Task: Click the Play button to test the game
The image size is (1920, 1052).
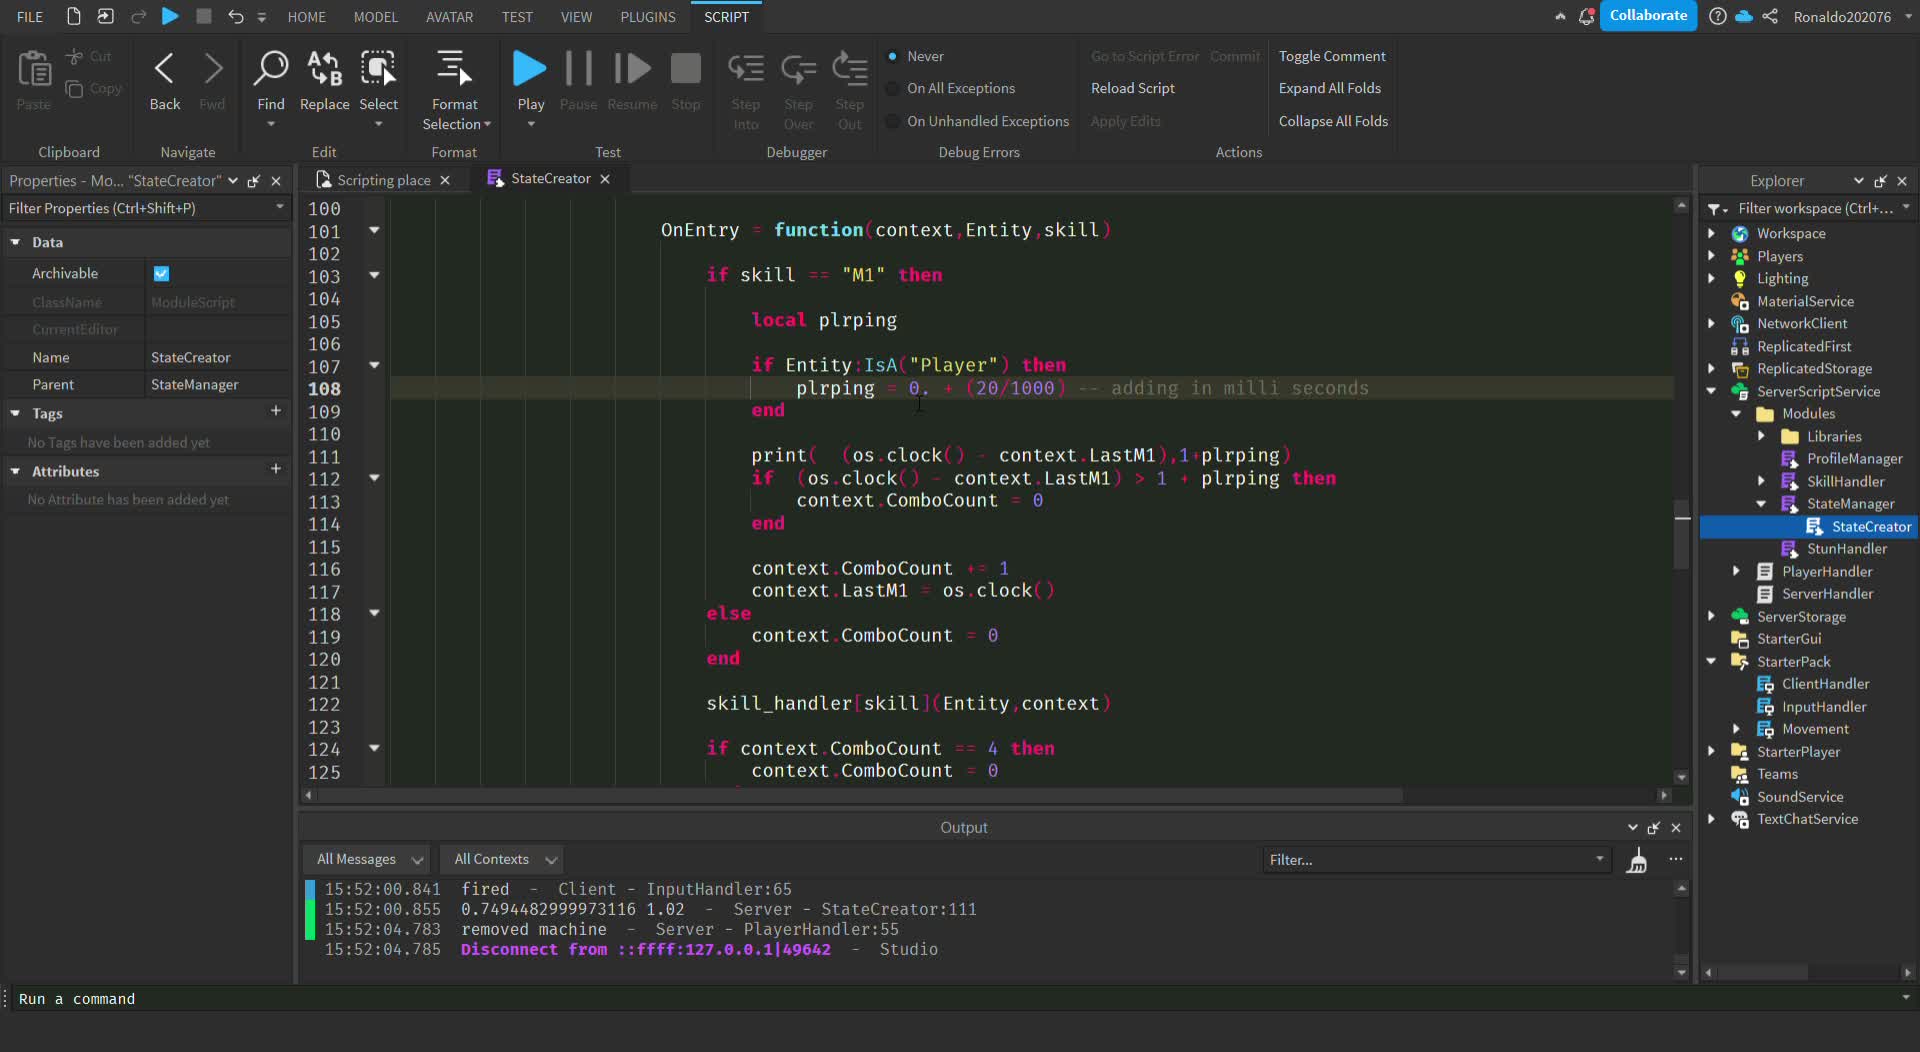Action: pyautogui.click(x=530, y=68)
